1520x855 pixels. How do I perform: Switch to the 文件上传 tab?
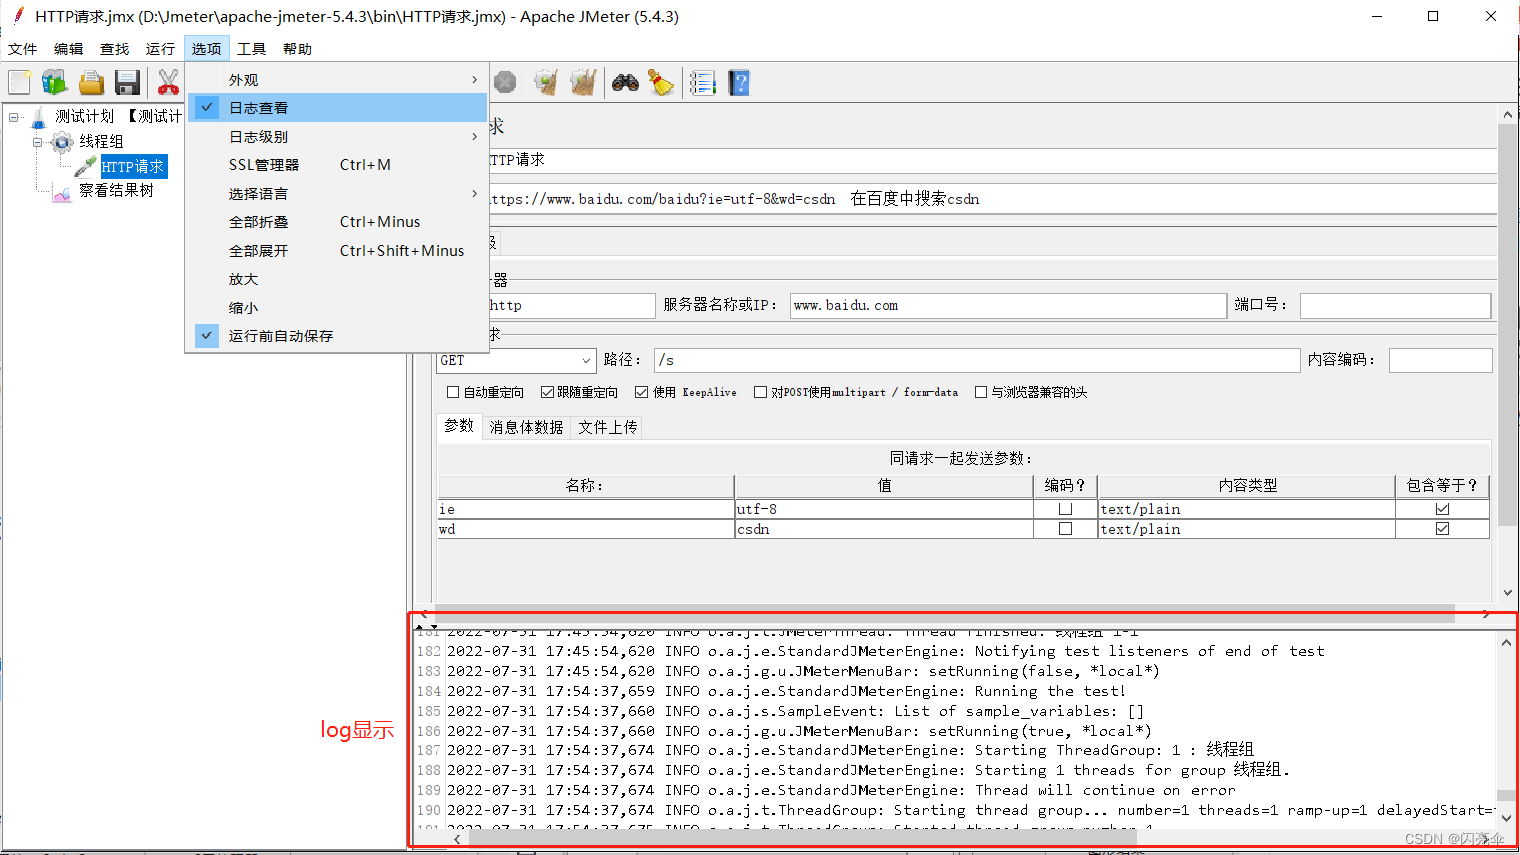point(607,427)
